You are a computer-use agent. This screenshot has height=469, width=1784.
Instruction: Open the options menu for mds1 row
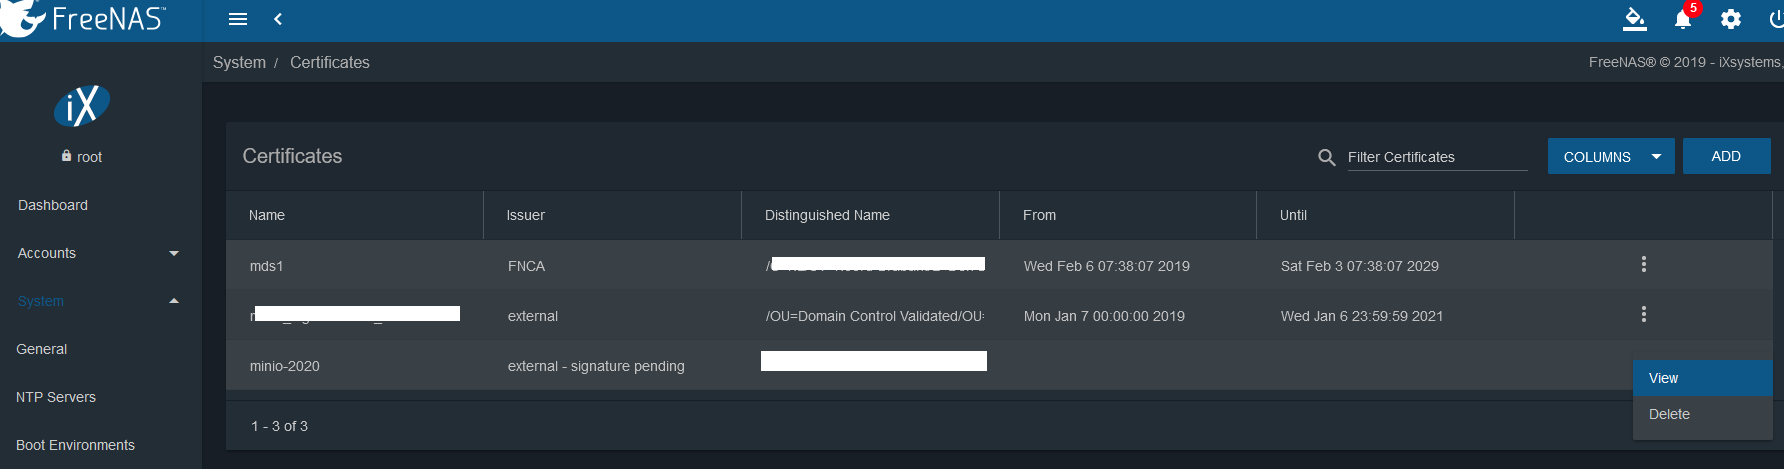pos(1643,264)
